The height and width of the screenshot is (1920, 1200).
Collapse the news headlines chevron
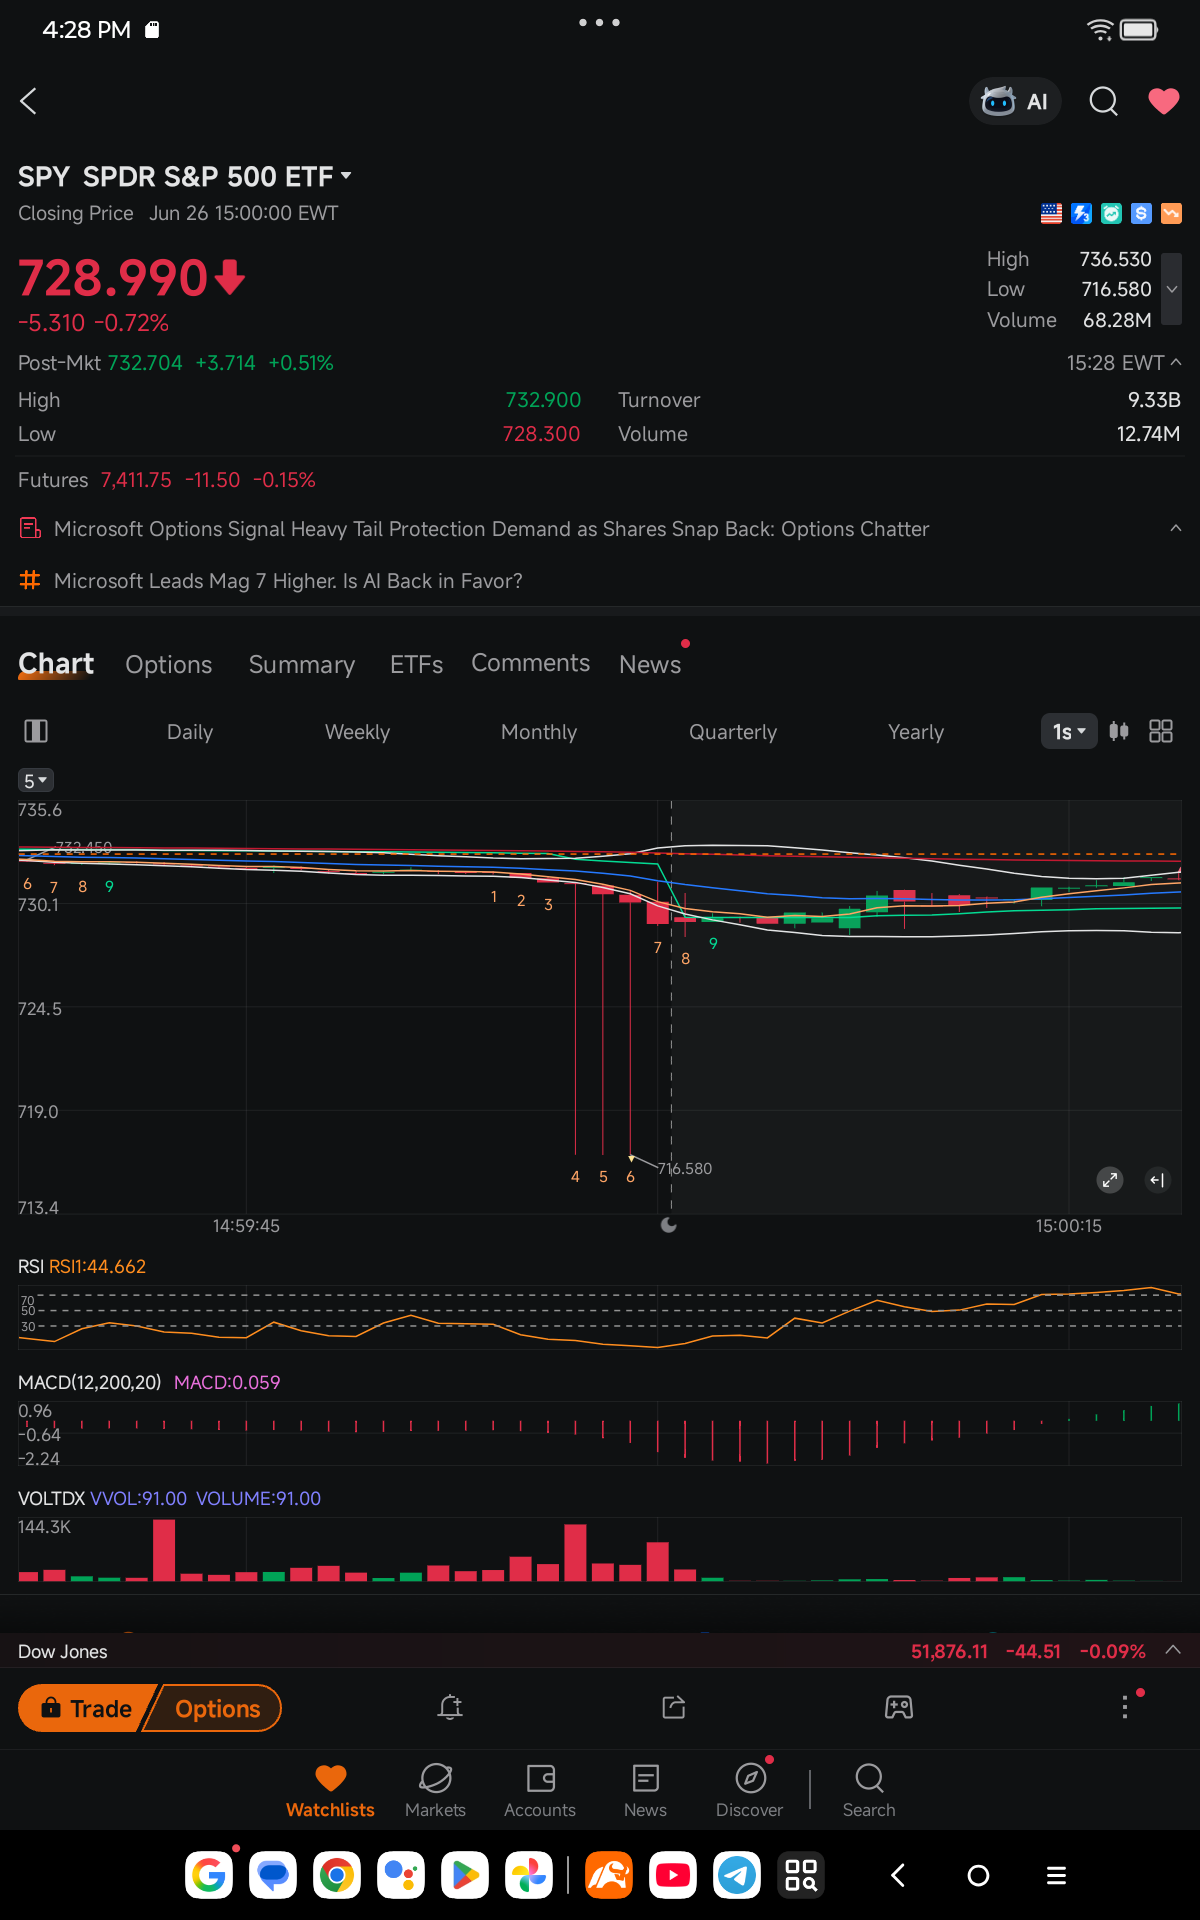pos(1176,528)
